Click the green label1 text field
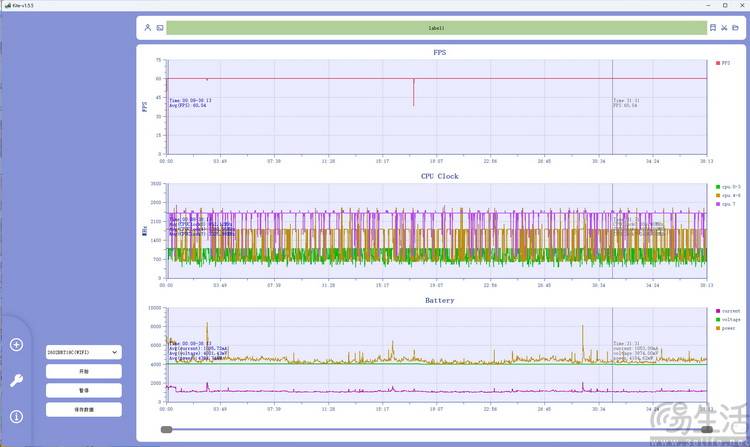The image size is (750, 447). pyautogui.click(x=435, y=28)
